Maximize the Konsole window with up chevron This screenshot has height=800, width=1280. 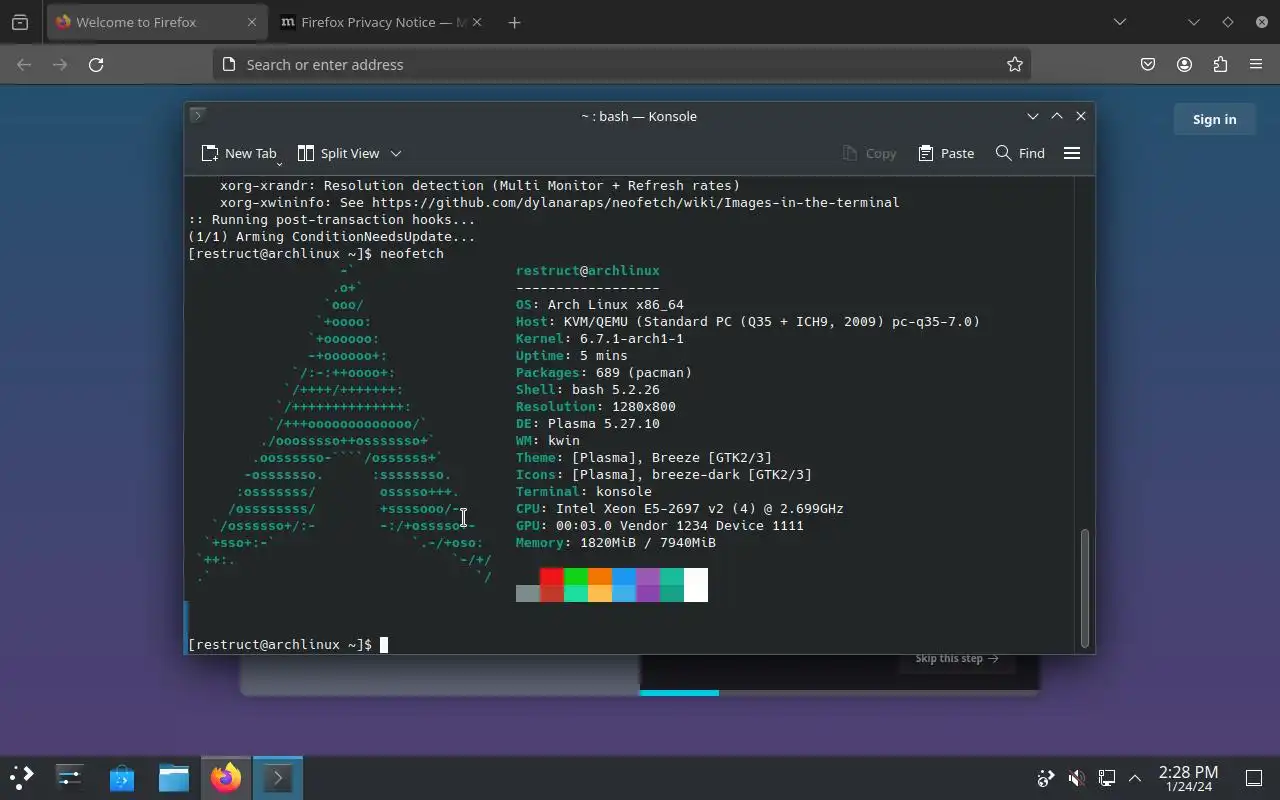tap(1057, 116)
